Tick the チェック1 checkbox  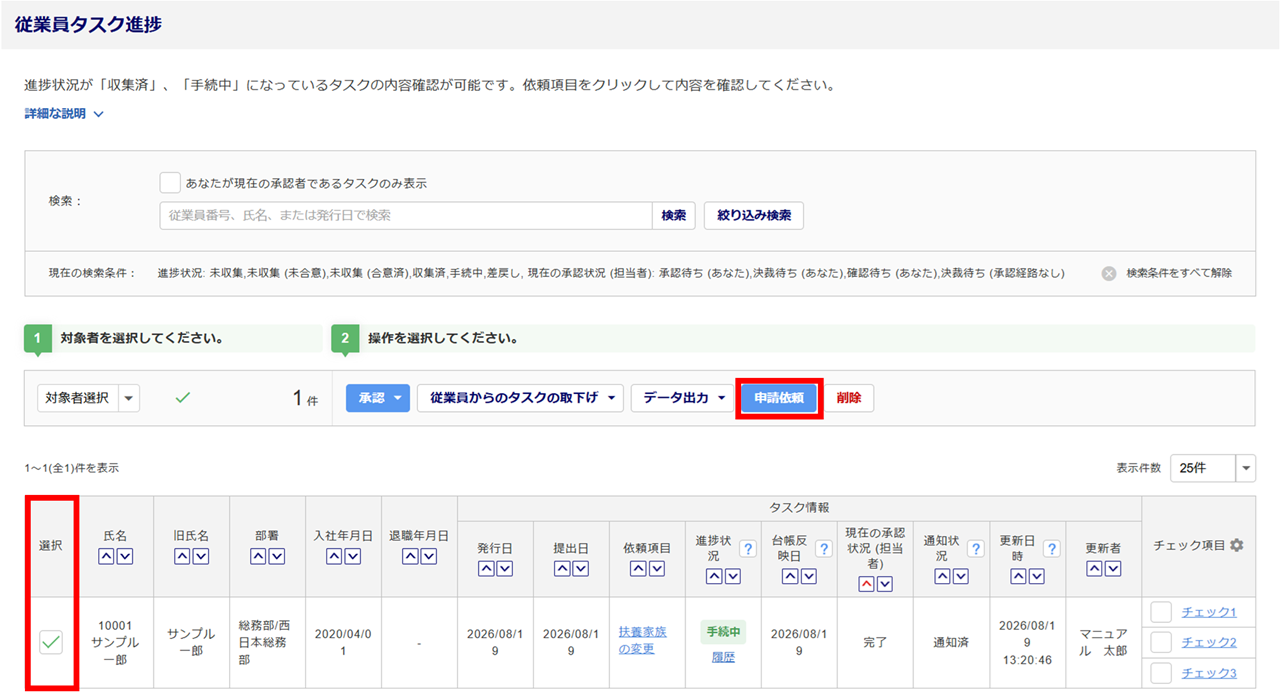pyautogui.click(x=1161, y=612)
